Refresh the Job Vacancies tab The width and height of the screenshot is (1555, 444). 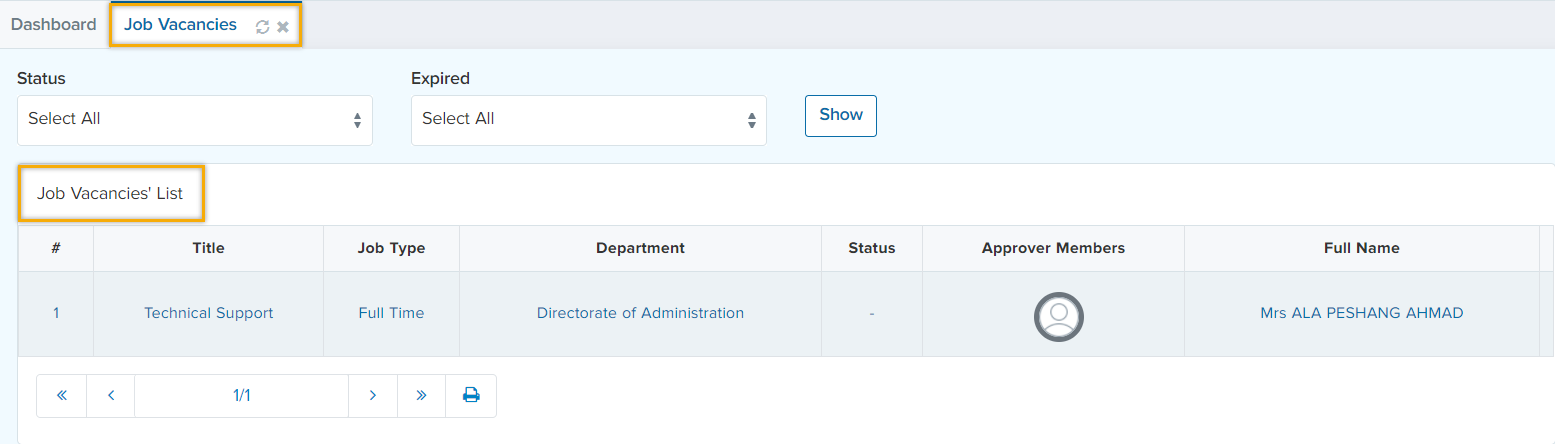(x=262, y=27)
